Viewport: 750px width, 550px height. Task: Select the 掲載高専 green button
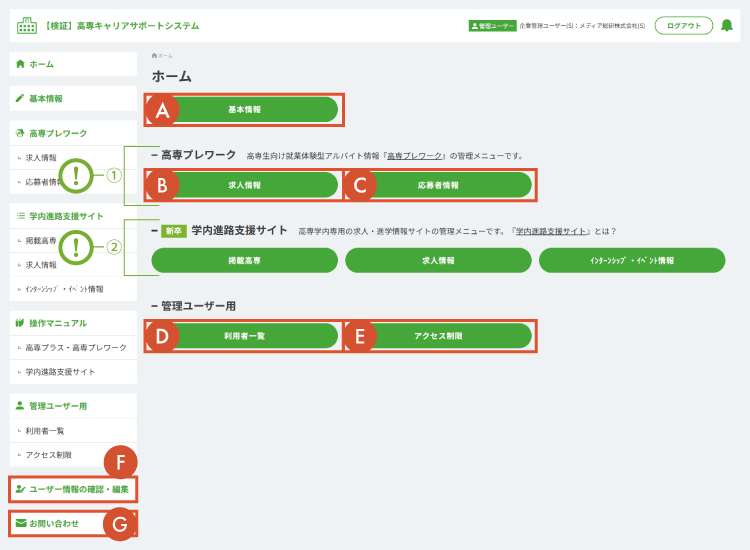click(x=245, y=260)
